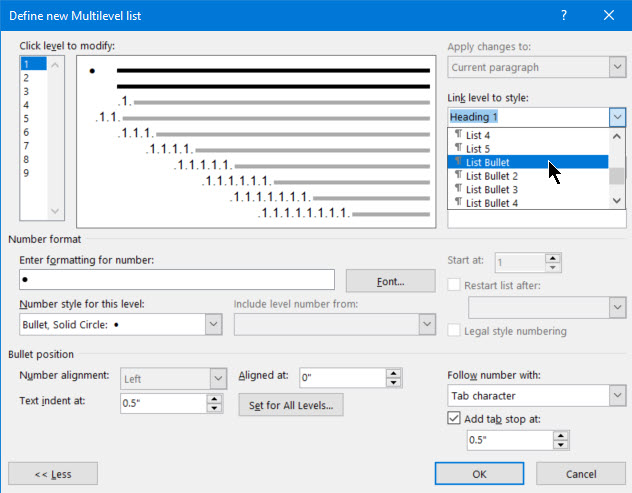Decrease the Aligned at value
Viewport: 632px width, 493px height.
[393, 383]
